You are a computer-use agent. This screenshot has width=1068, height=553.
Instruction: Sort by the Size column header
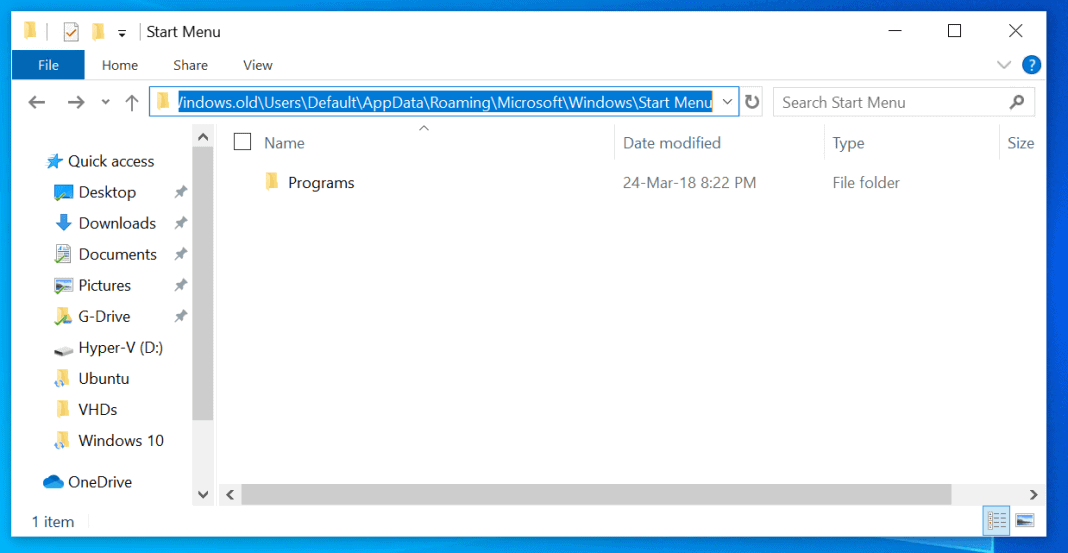pos(1020,143)
